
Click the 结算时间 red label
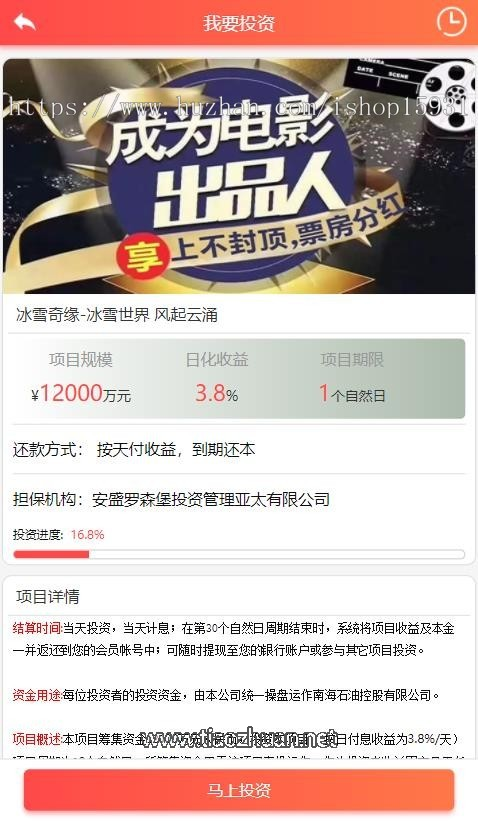tap(37, 628)
